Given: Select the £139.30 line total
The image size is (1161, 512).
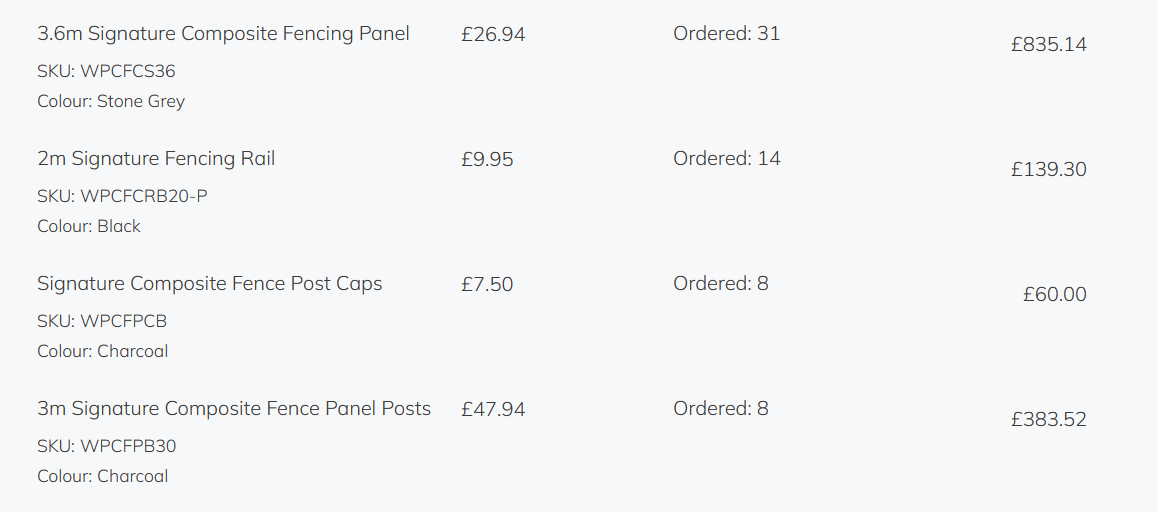Looking at the screenshot, I should click(x=1048, y=170).
